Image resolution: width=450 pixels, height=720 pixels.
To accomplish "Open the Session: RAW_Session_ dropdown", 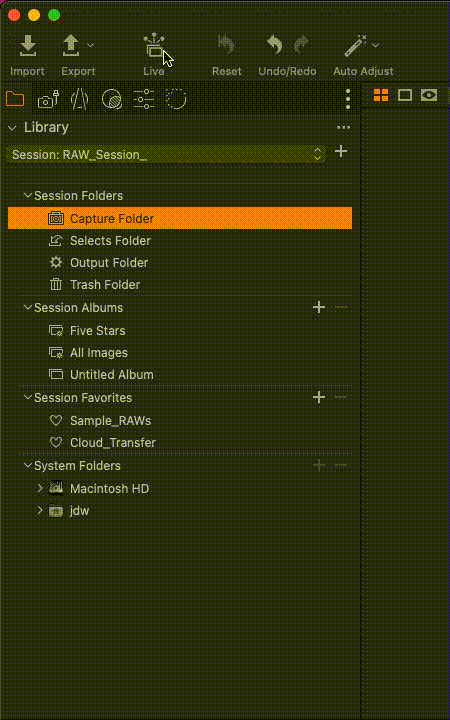I will click(166, 154).
